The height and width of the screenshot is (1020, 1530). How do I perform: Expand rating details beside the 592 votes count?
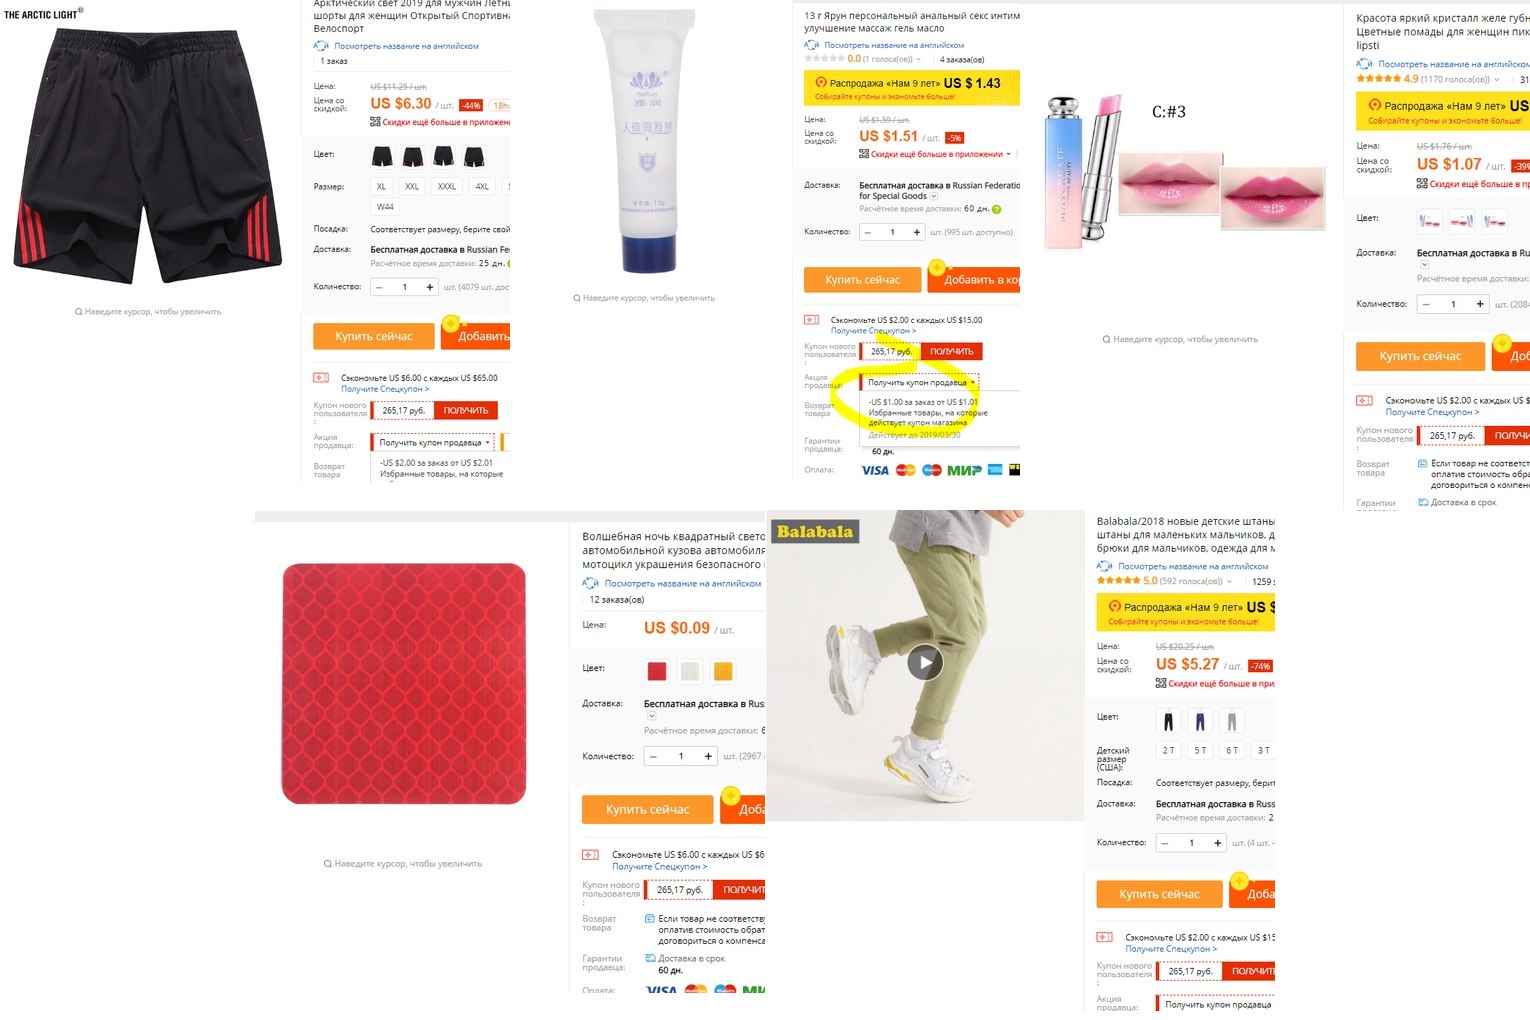coord(1229,581)
